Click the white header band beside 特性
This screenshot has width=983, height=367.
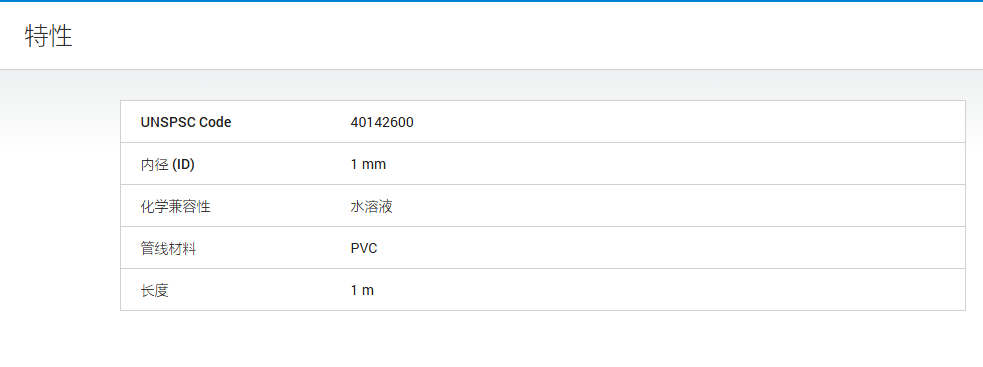(x=527, y=36)
